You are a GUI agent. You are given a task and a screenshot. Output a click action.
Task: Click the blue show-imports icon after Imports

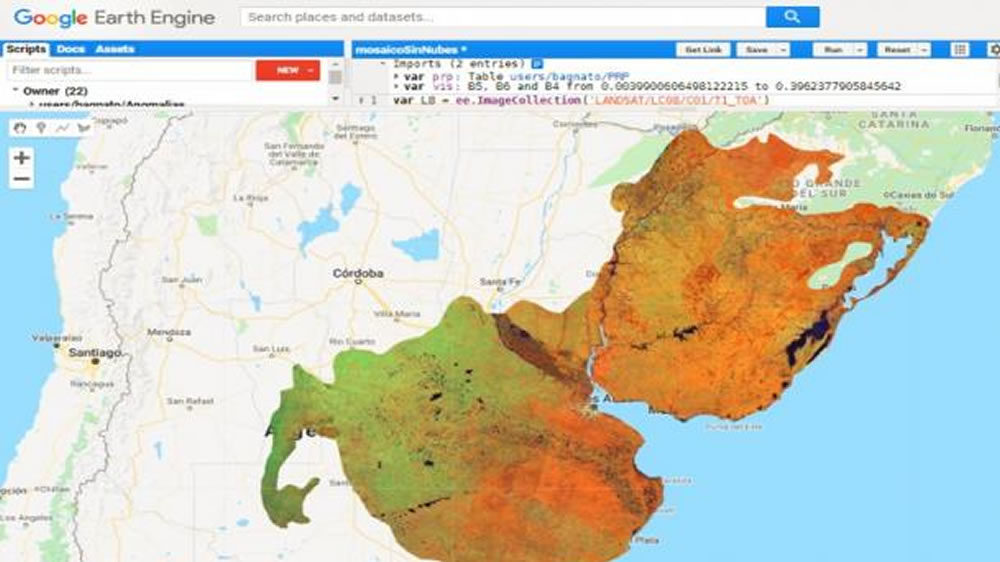537,64
